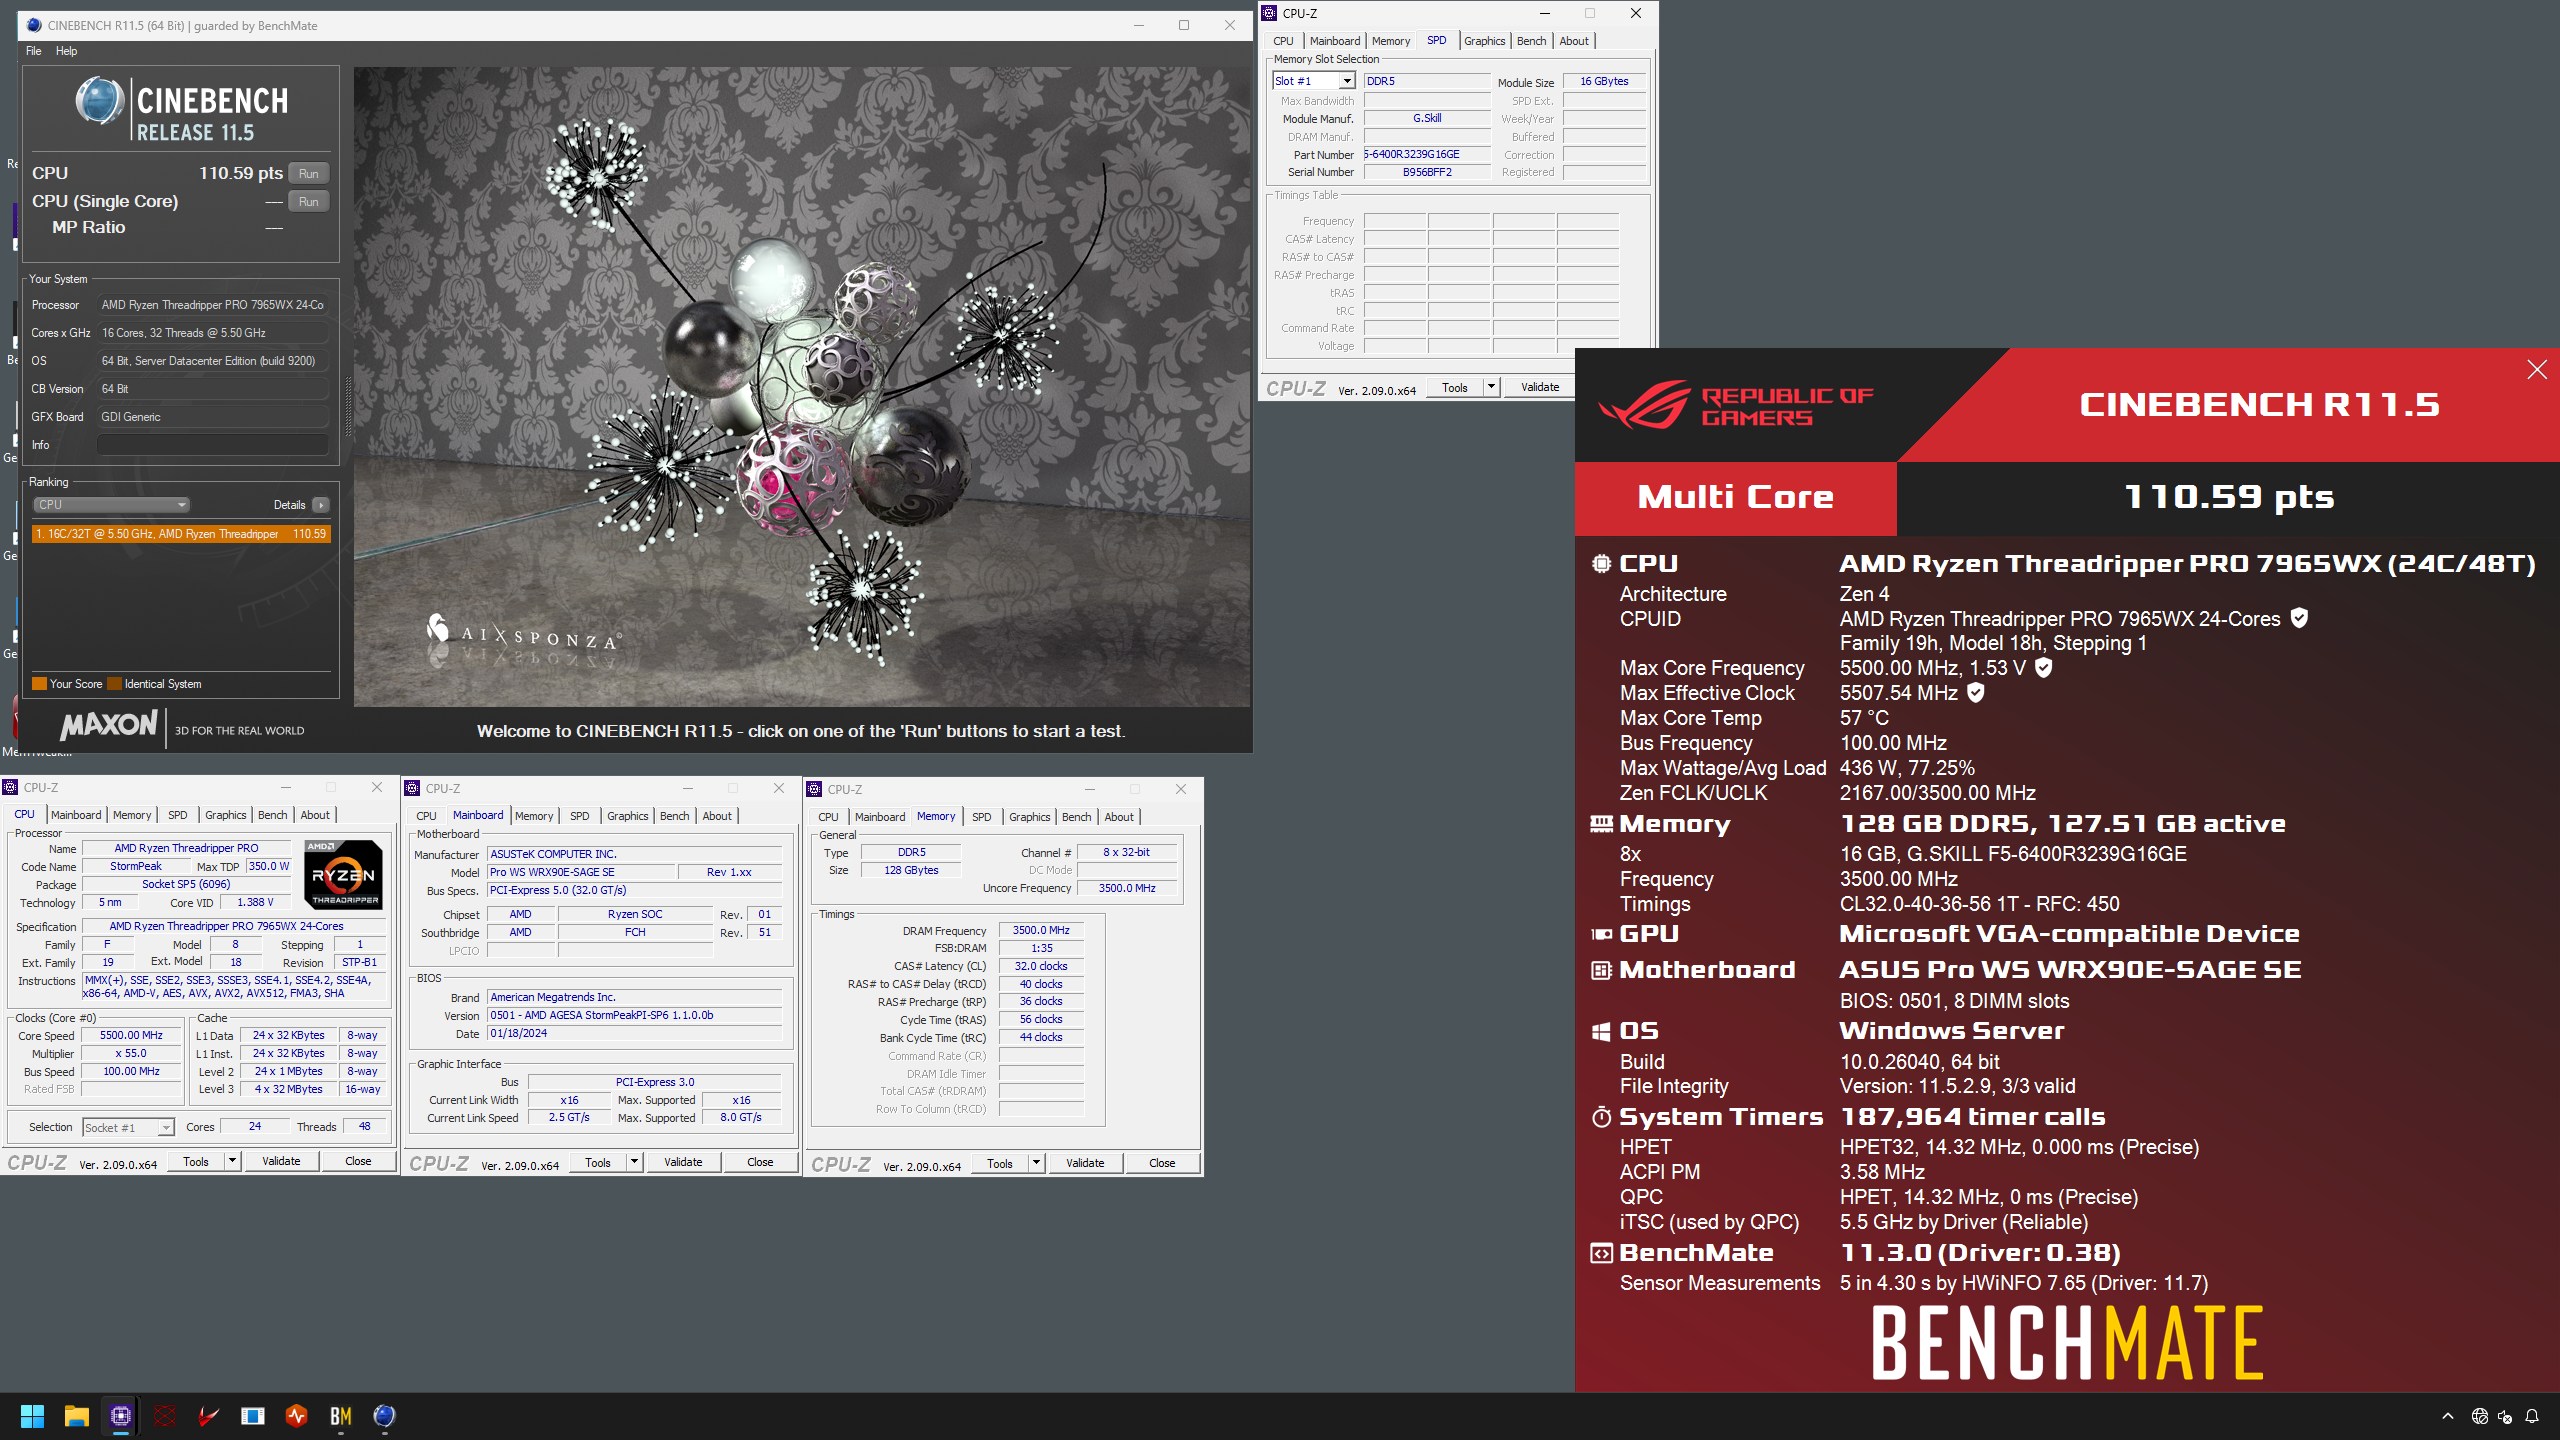Viewport: 2560px width, 1440px height.
Task: Click Validate in CPU-Z Memory window
Action: click(1085, 1163)
